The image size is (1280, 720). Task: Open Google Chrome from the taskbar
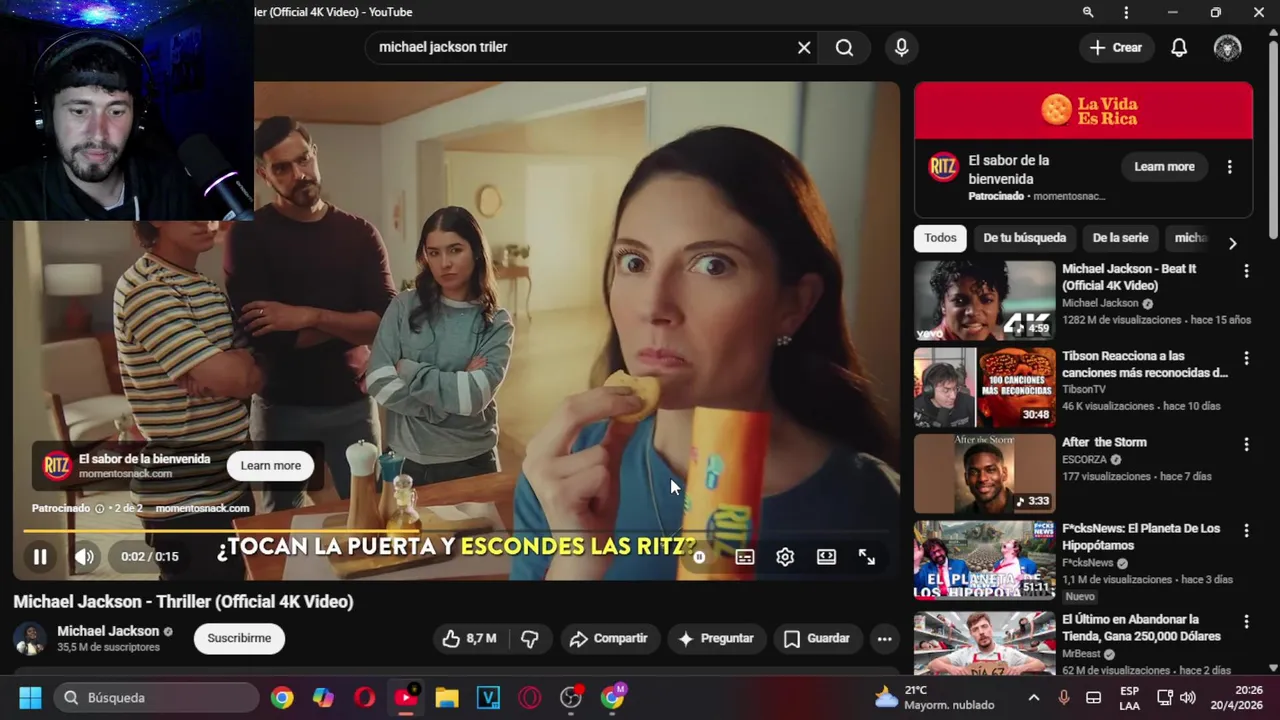tap(282, 697)
